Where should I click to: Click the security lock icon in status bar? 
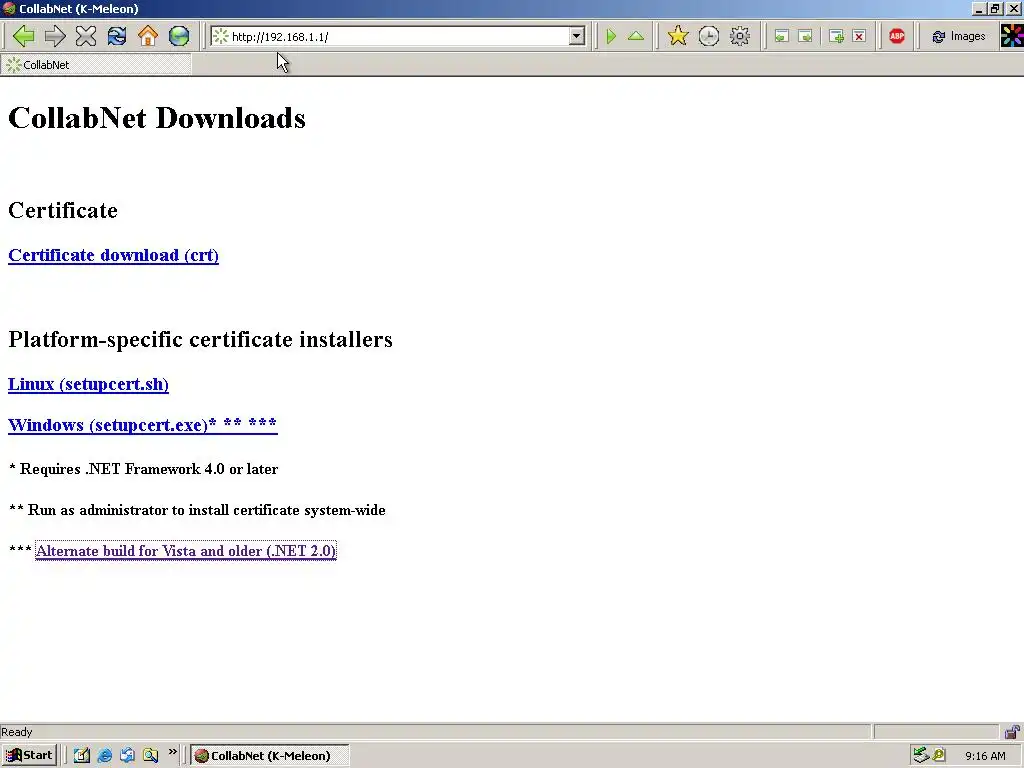pos(1012,731)
